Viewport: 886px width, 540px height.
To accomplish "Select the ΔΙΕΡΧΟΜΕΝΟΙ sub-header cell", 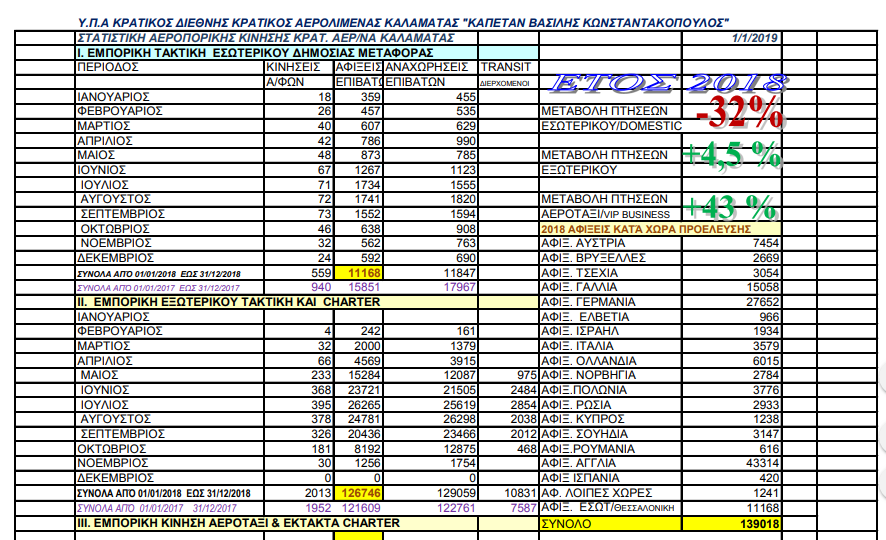I will 505,83.
